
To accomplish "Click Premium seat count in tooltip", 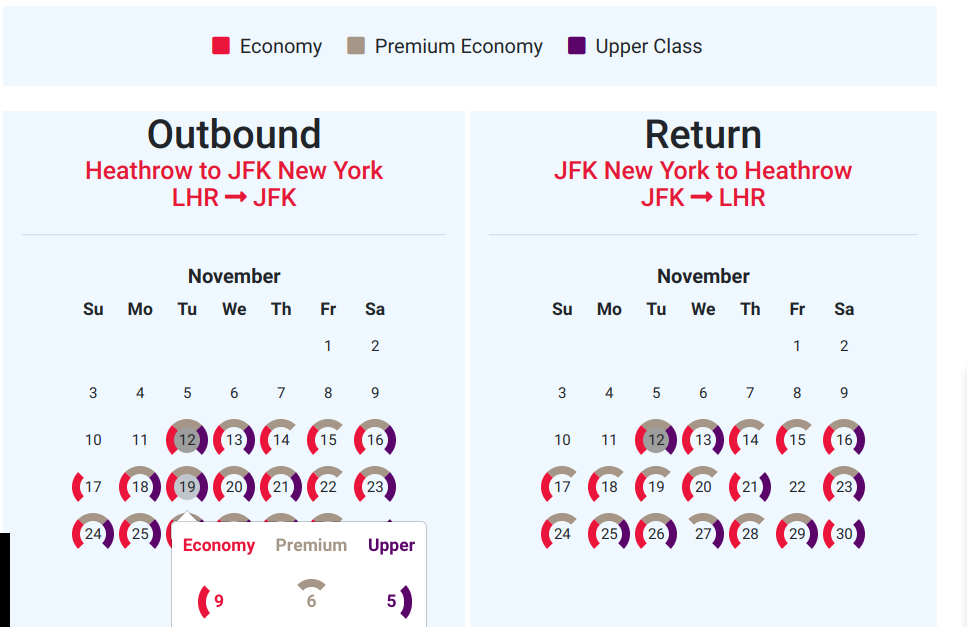I will click(x=311, y=601).
